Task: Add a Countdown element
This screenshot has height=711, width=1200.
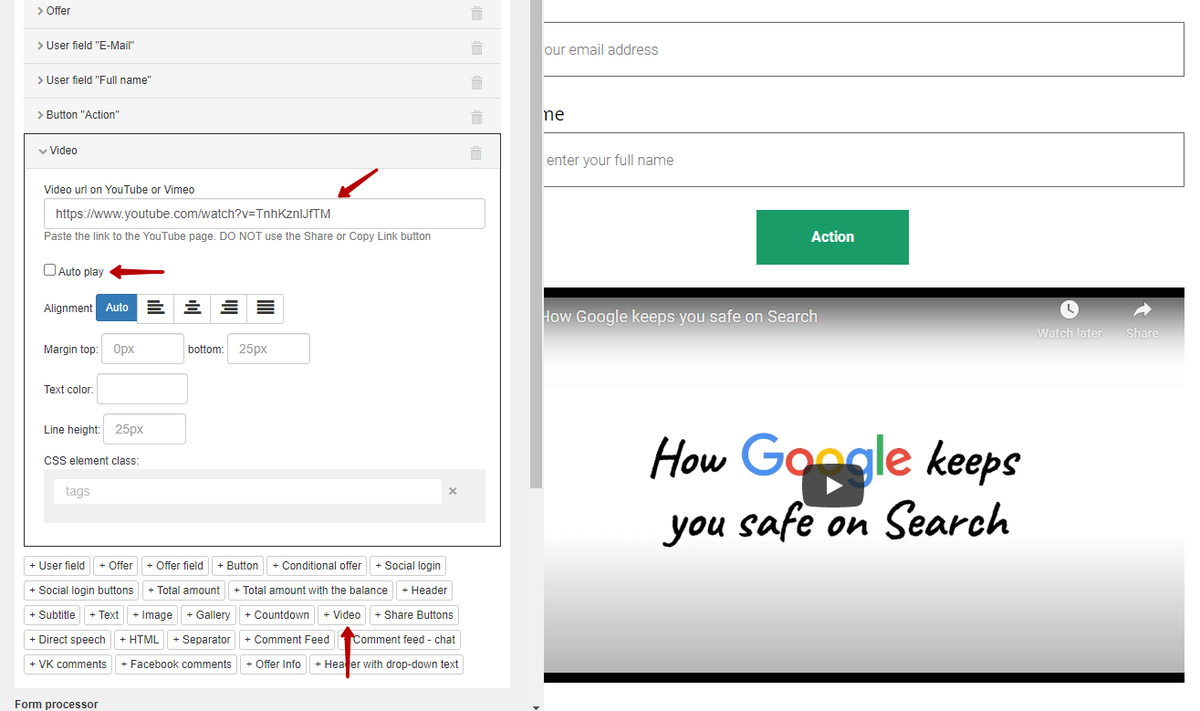Action: (x=277, y=615)
